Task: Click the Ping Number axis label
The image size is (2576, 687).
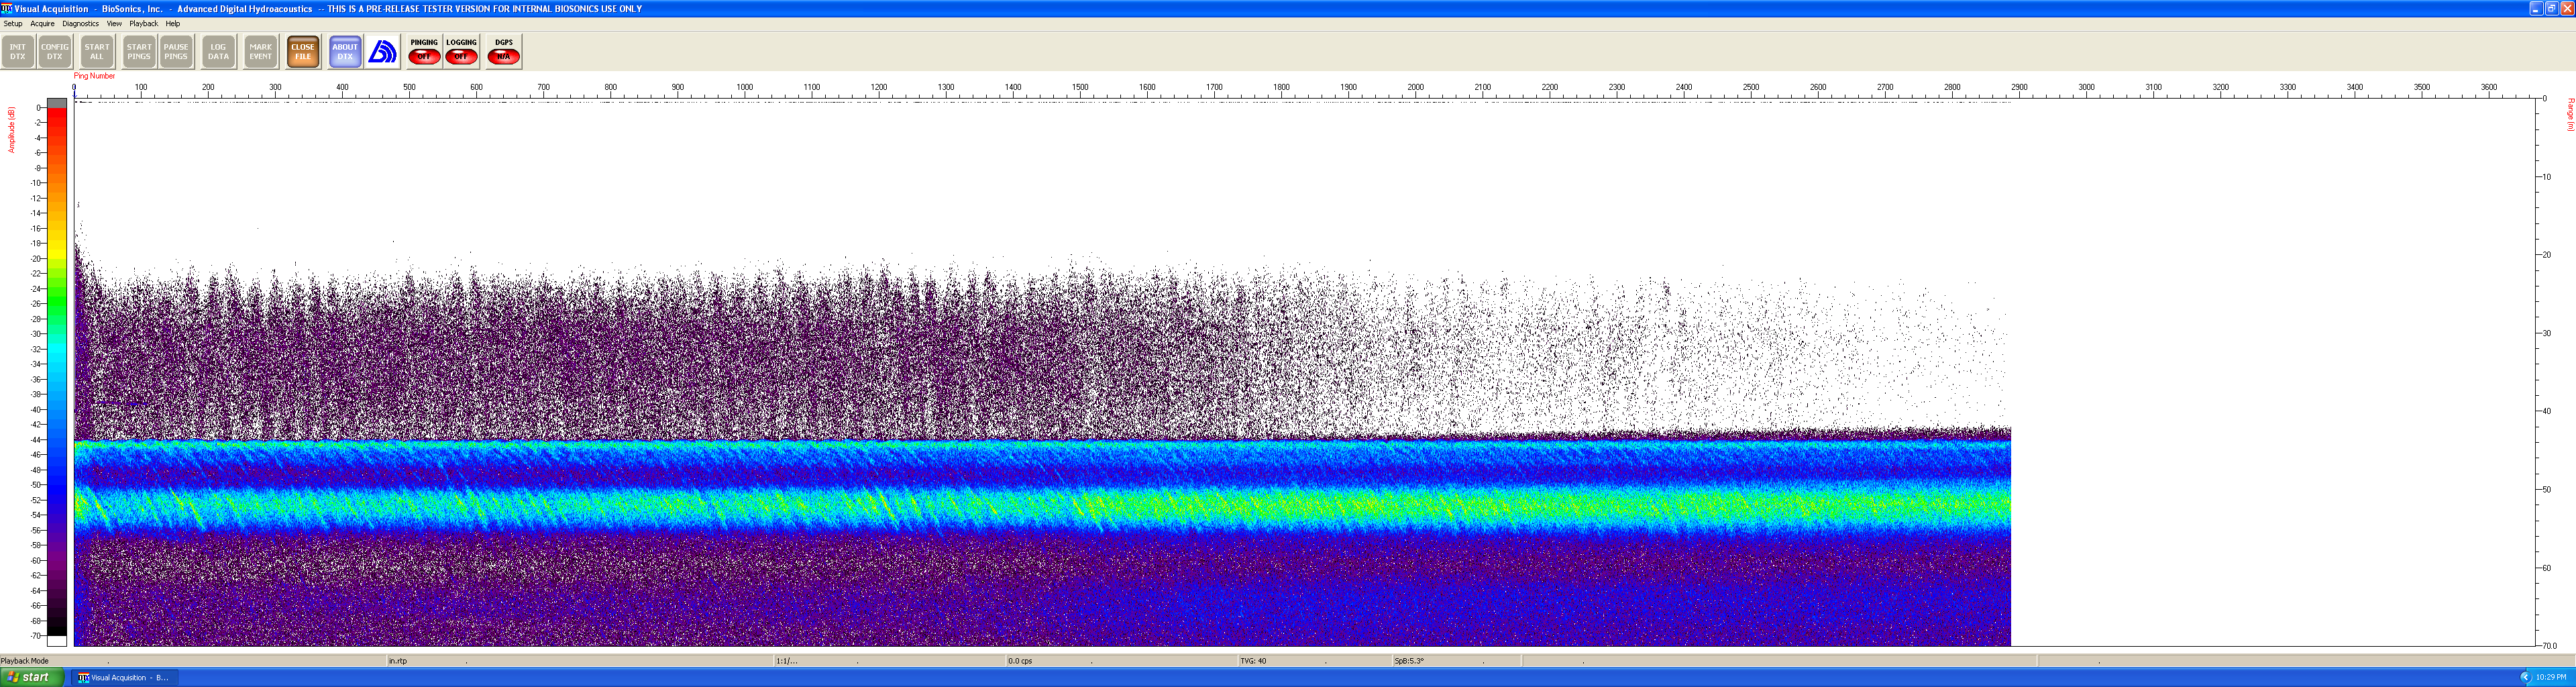Action: pos(94,76)
